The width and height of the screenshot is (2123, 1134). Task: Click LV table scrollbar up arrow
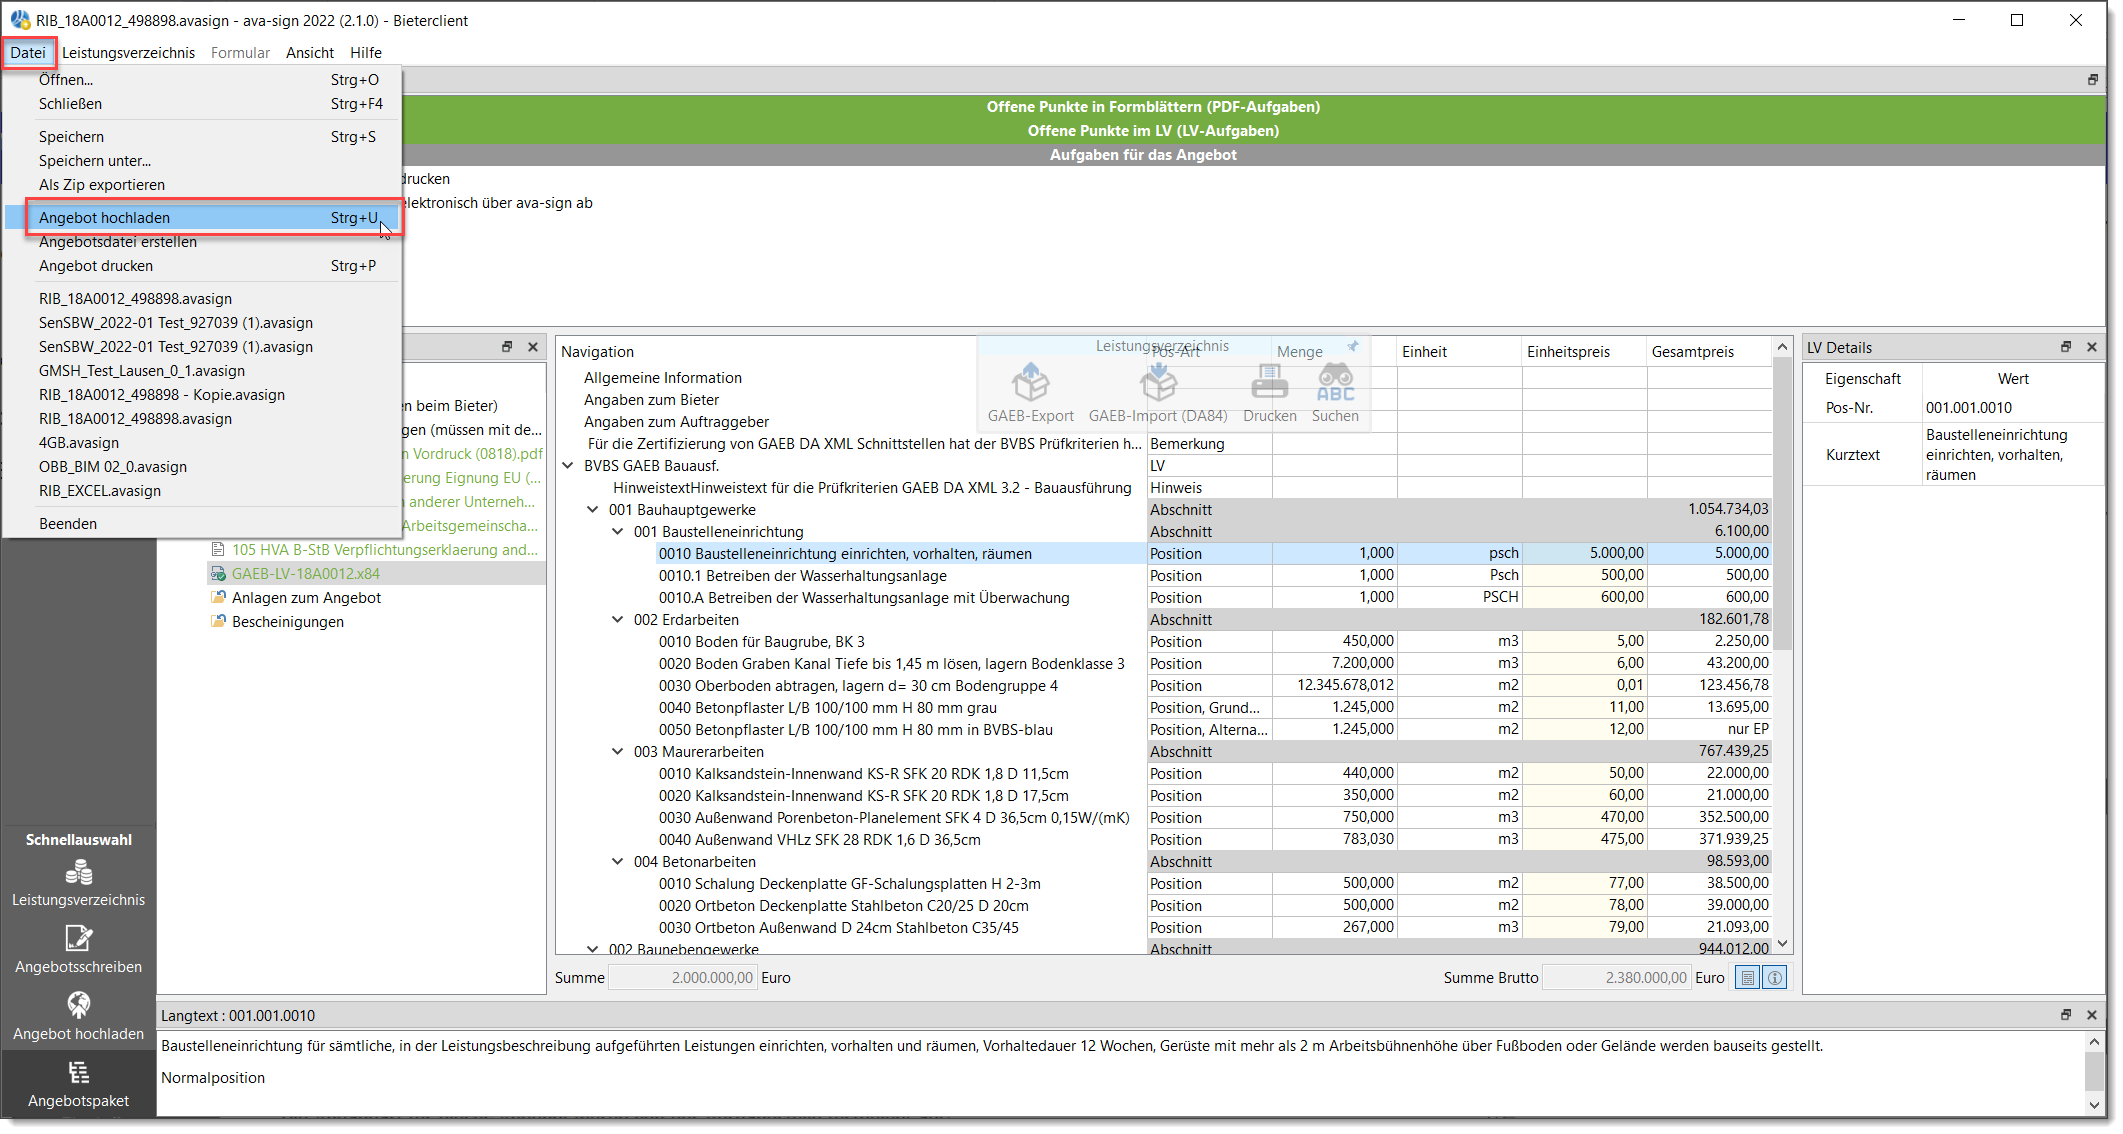click(1782, 347)
